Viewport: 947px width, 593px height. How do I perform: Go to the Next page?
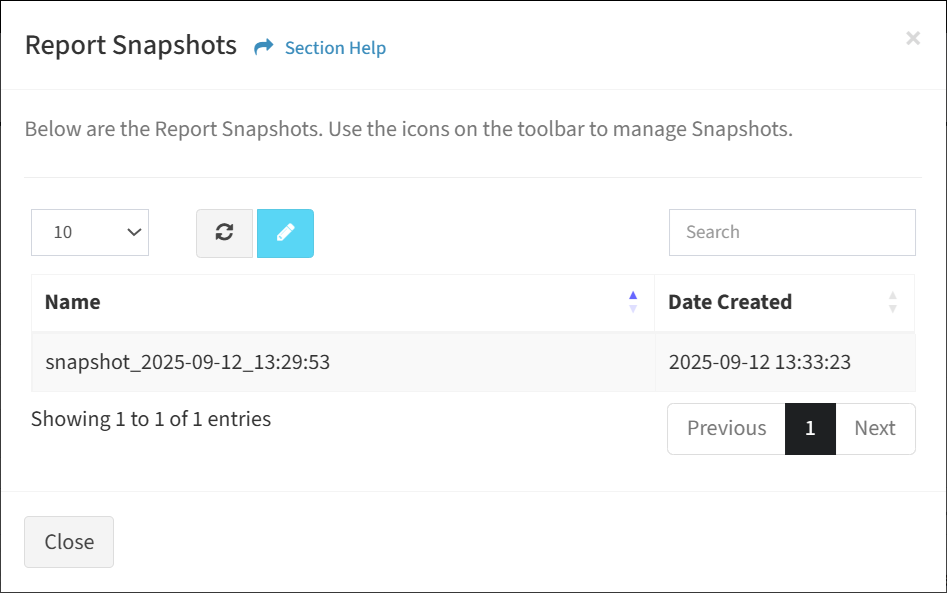coord(875,428)
